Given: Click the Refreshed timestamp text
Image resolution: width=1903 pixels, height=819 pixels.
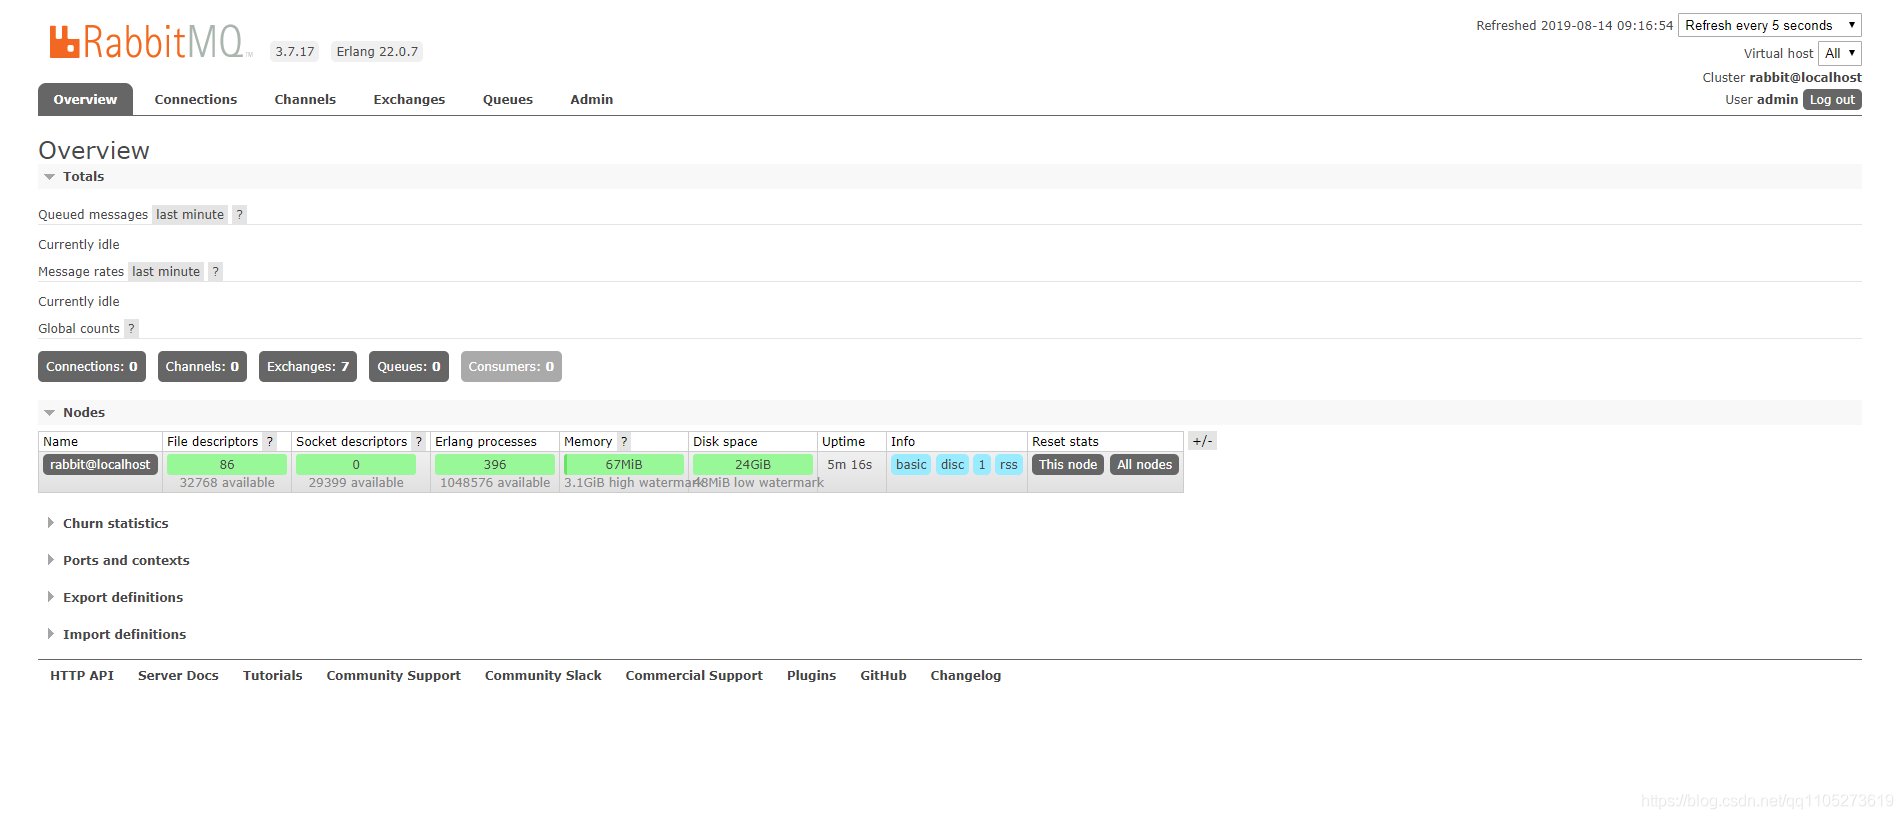Looking at the screenshot, I should click(1574, 25).
